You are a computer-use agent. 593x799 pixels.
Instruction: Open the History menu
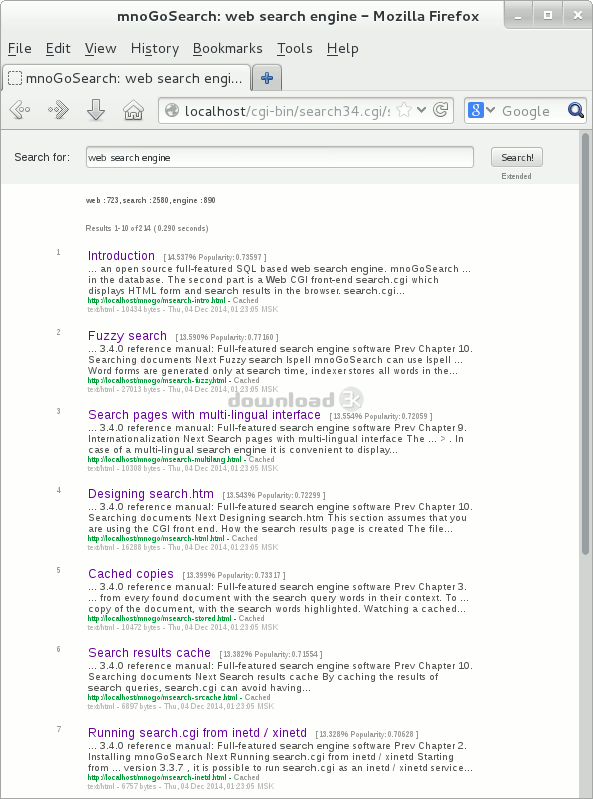(x=155, y=48)
